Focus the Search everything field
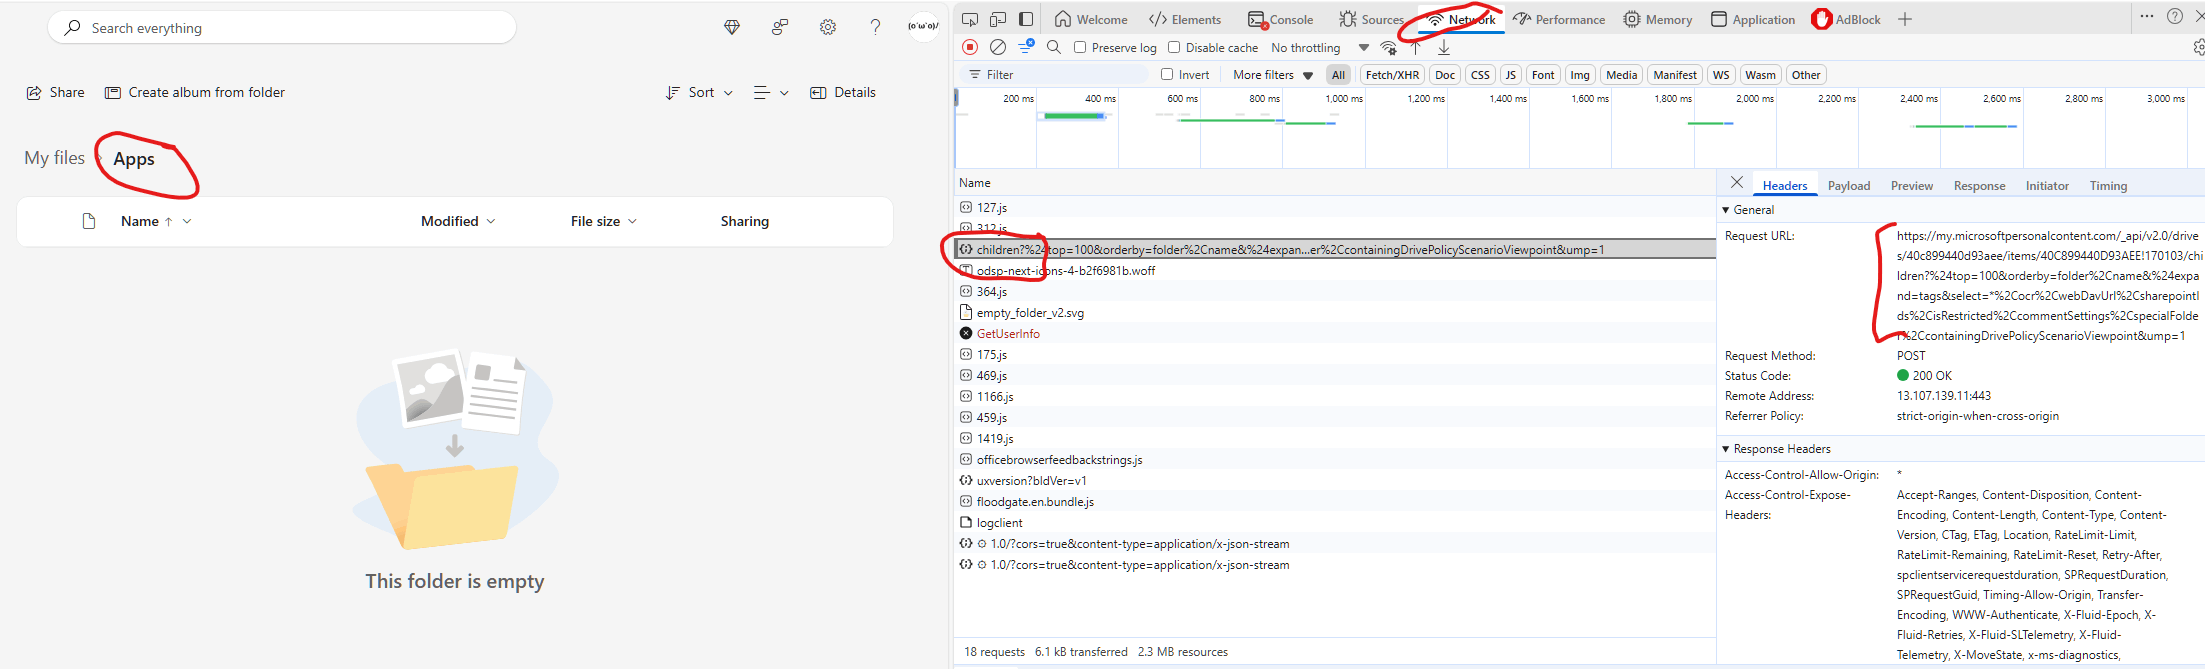 282,28
